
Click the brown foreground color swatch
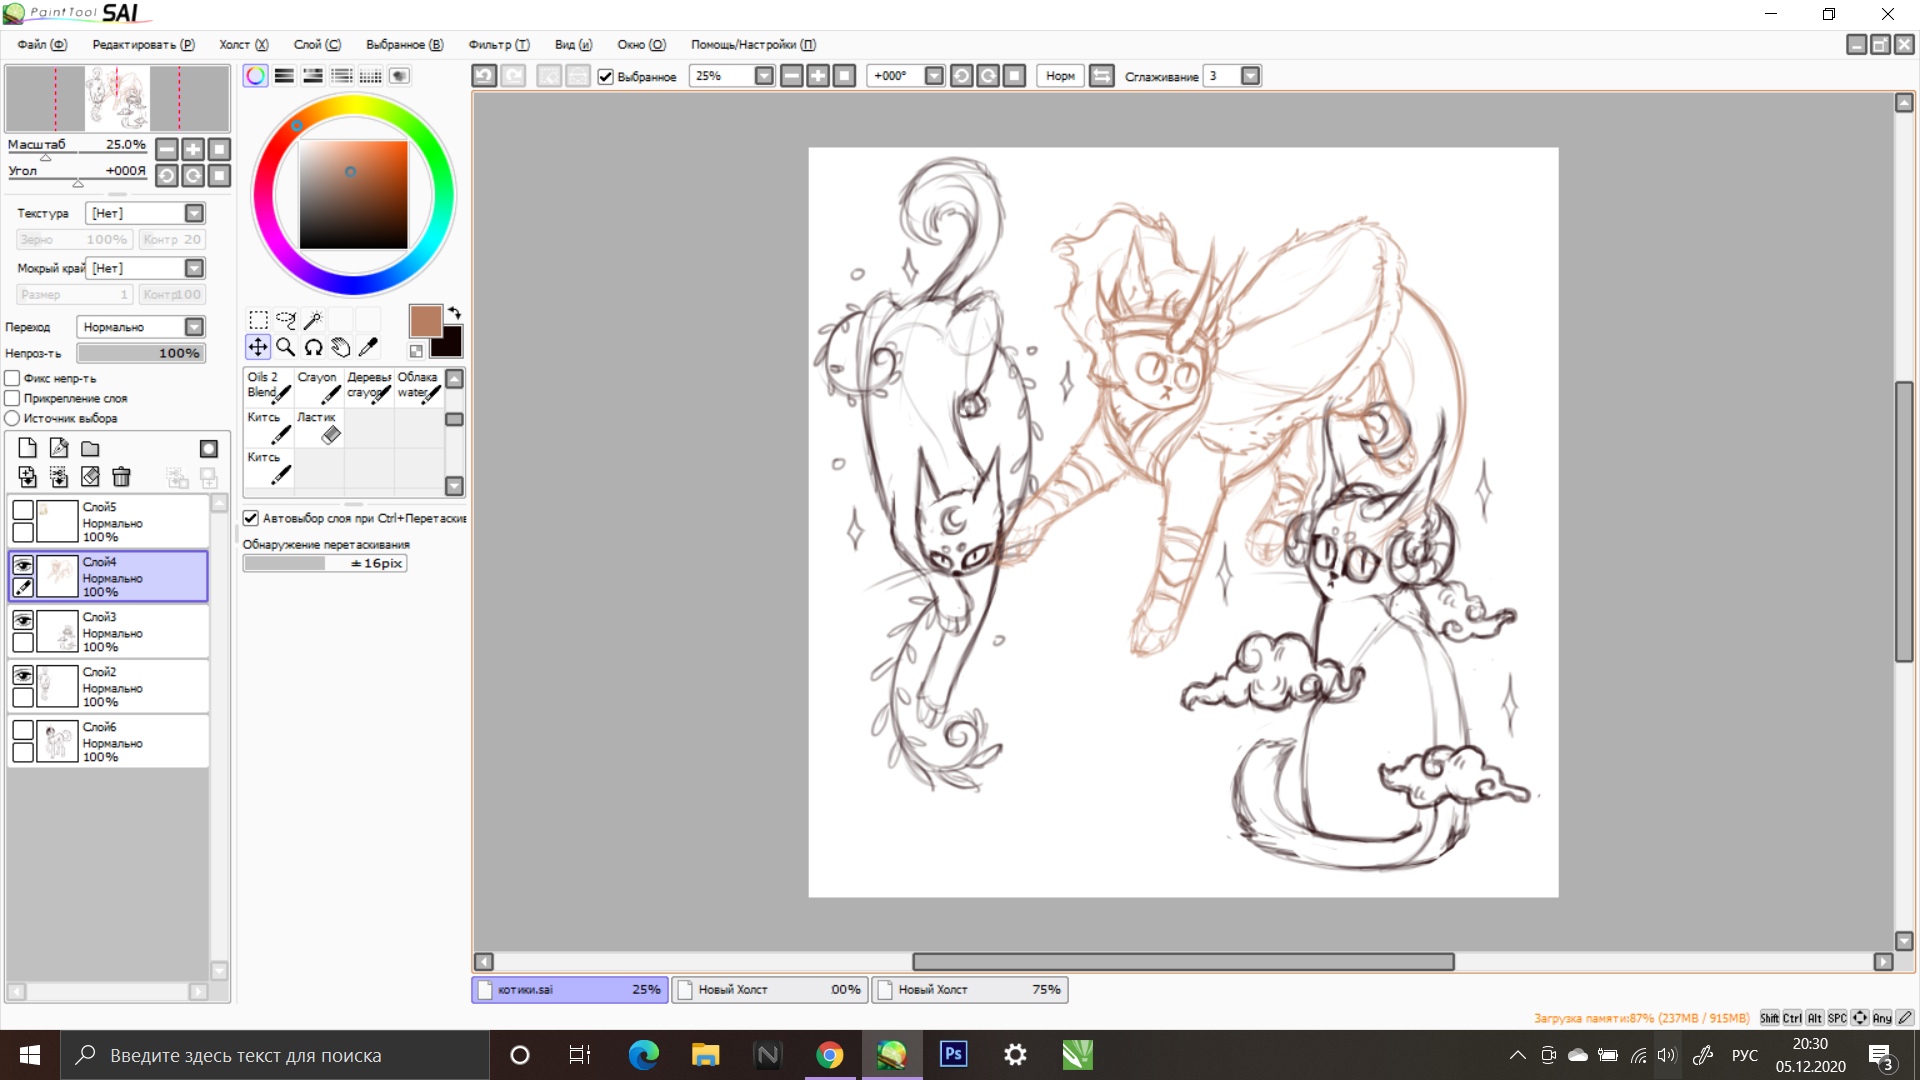424,320
